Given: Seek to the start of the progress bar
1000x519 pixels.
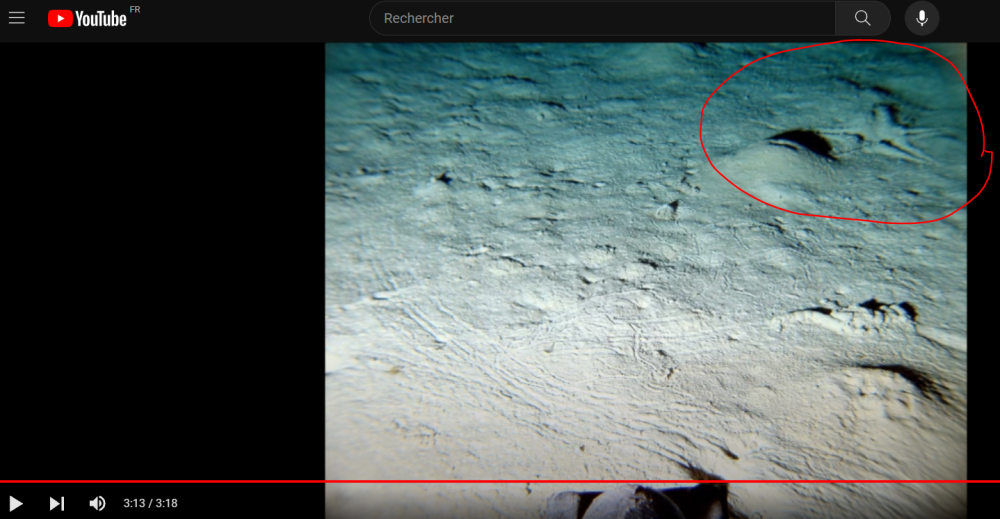Looking at the screenshot, I should coord(3,481).
